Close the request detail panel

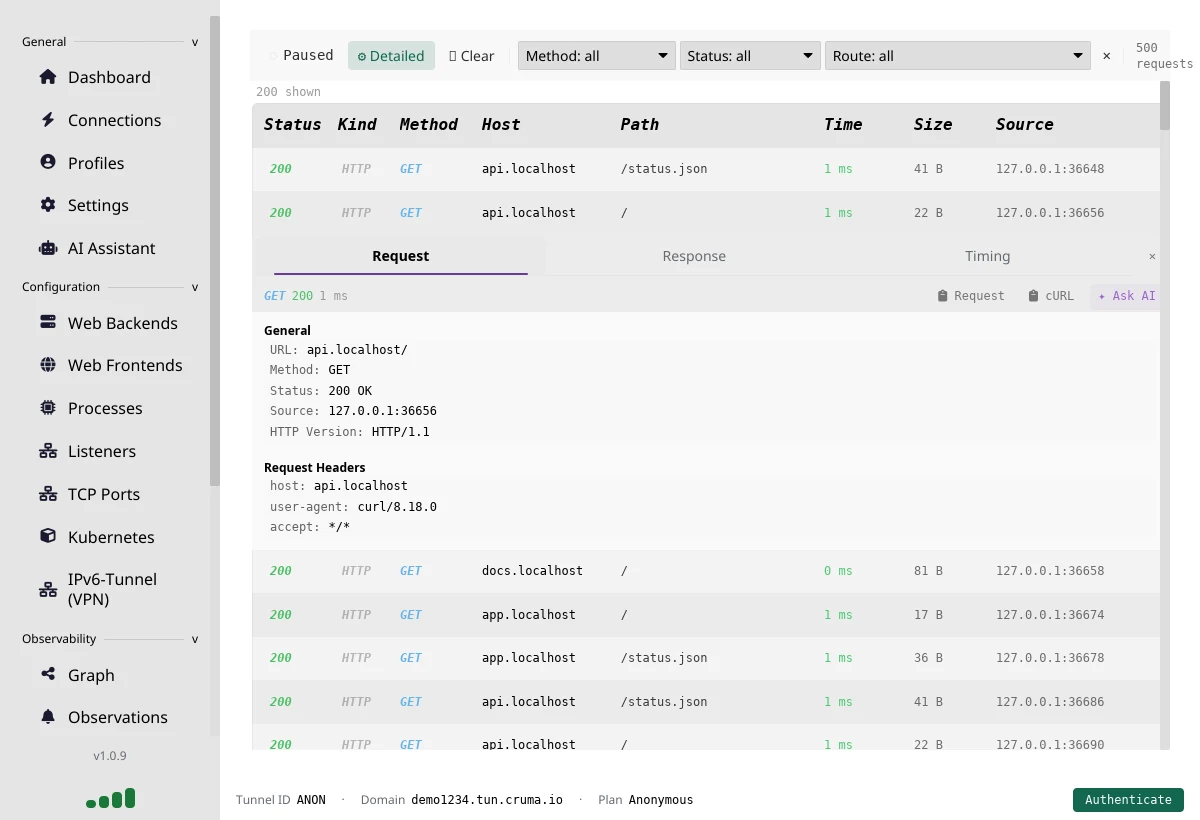point(1152,256)
